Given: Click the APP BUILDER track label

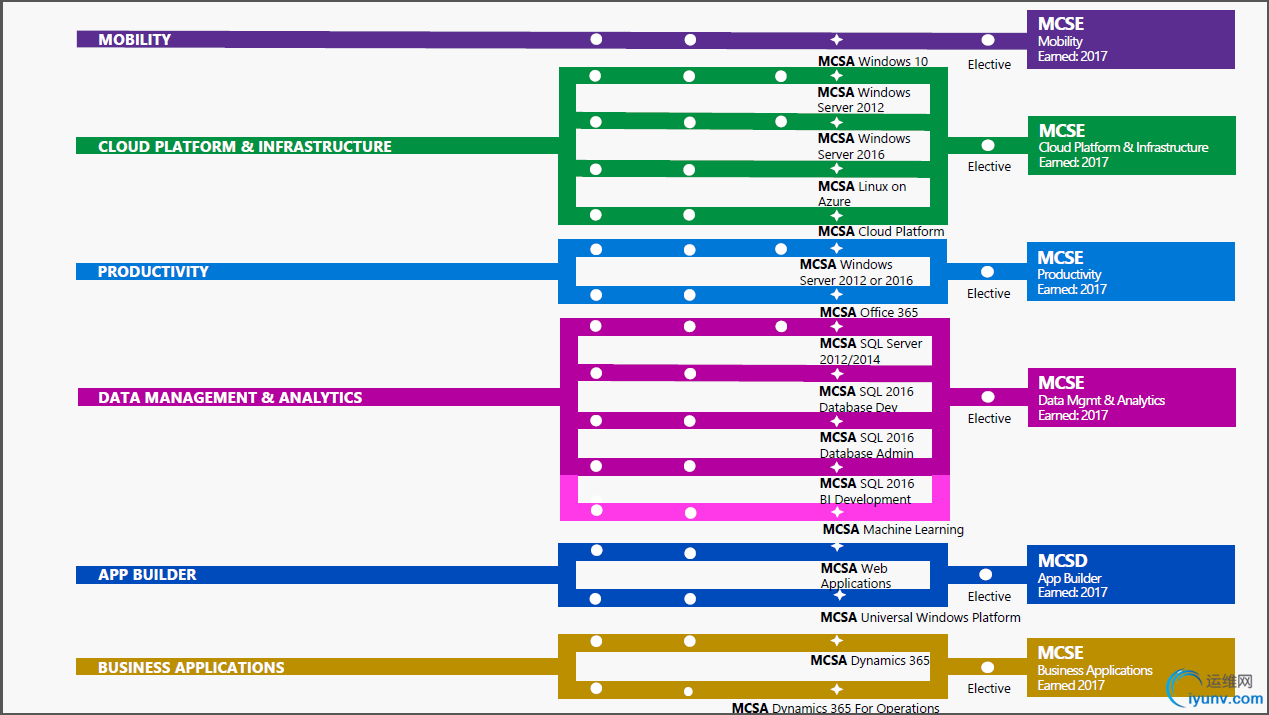Looking at the screenshot, I should tap(147, 575).
